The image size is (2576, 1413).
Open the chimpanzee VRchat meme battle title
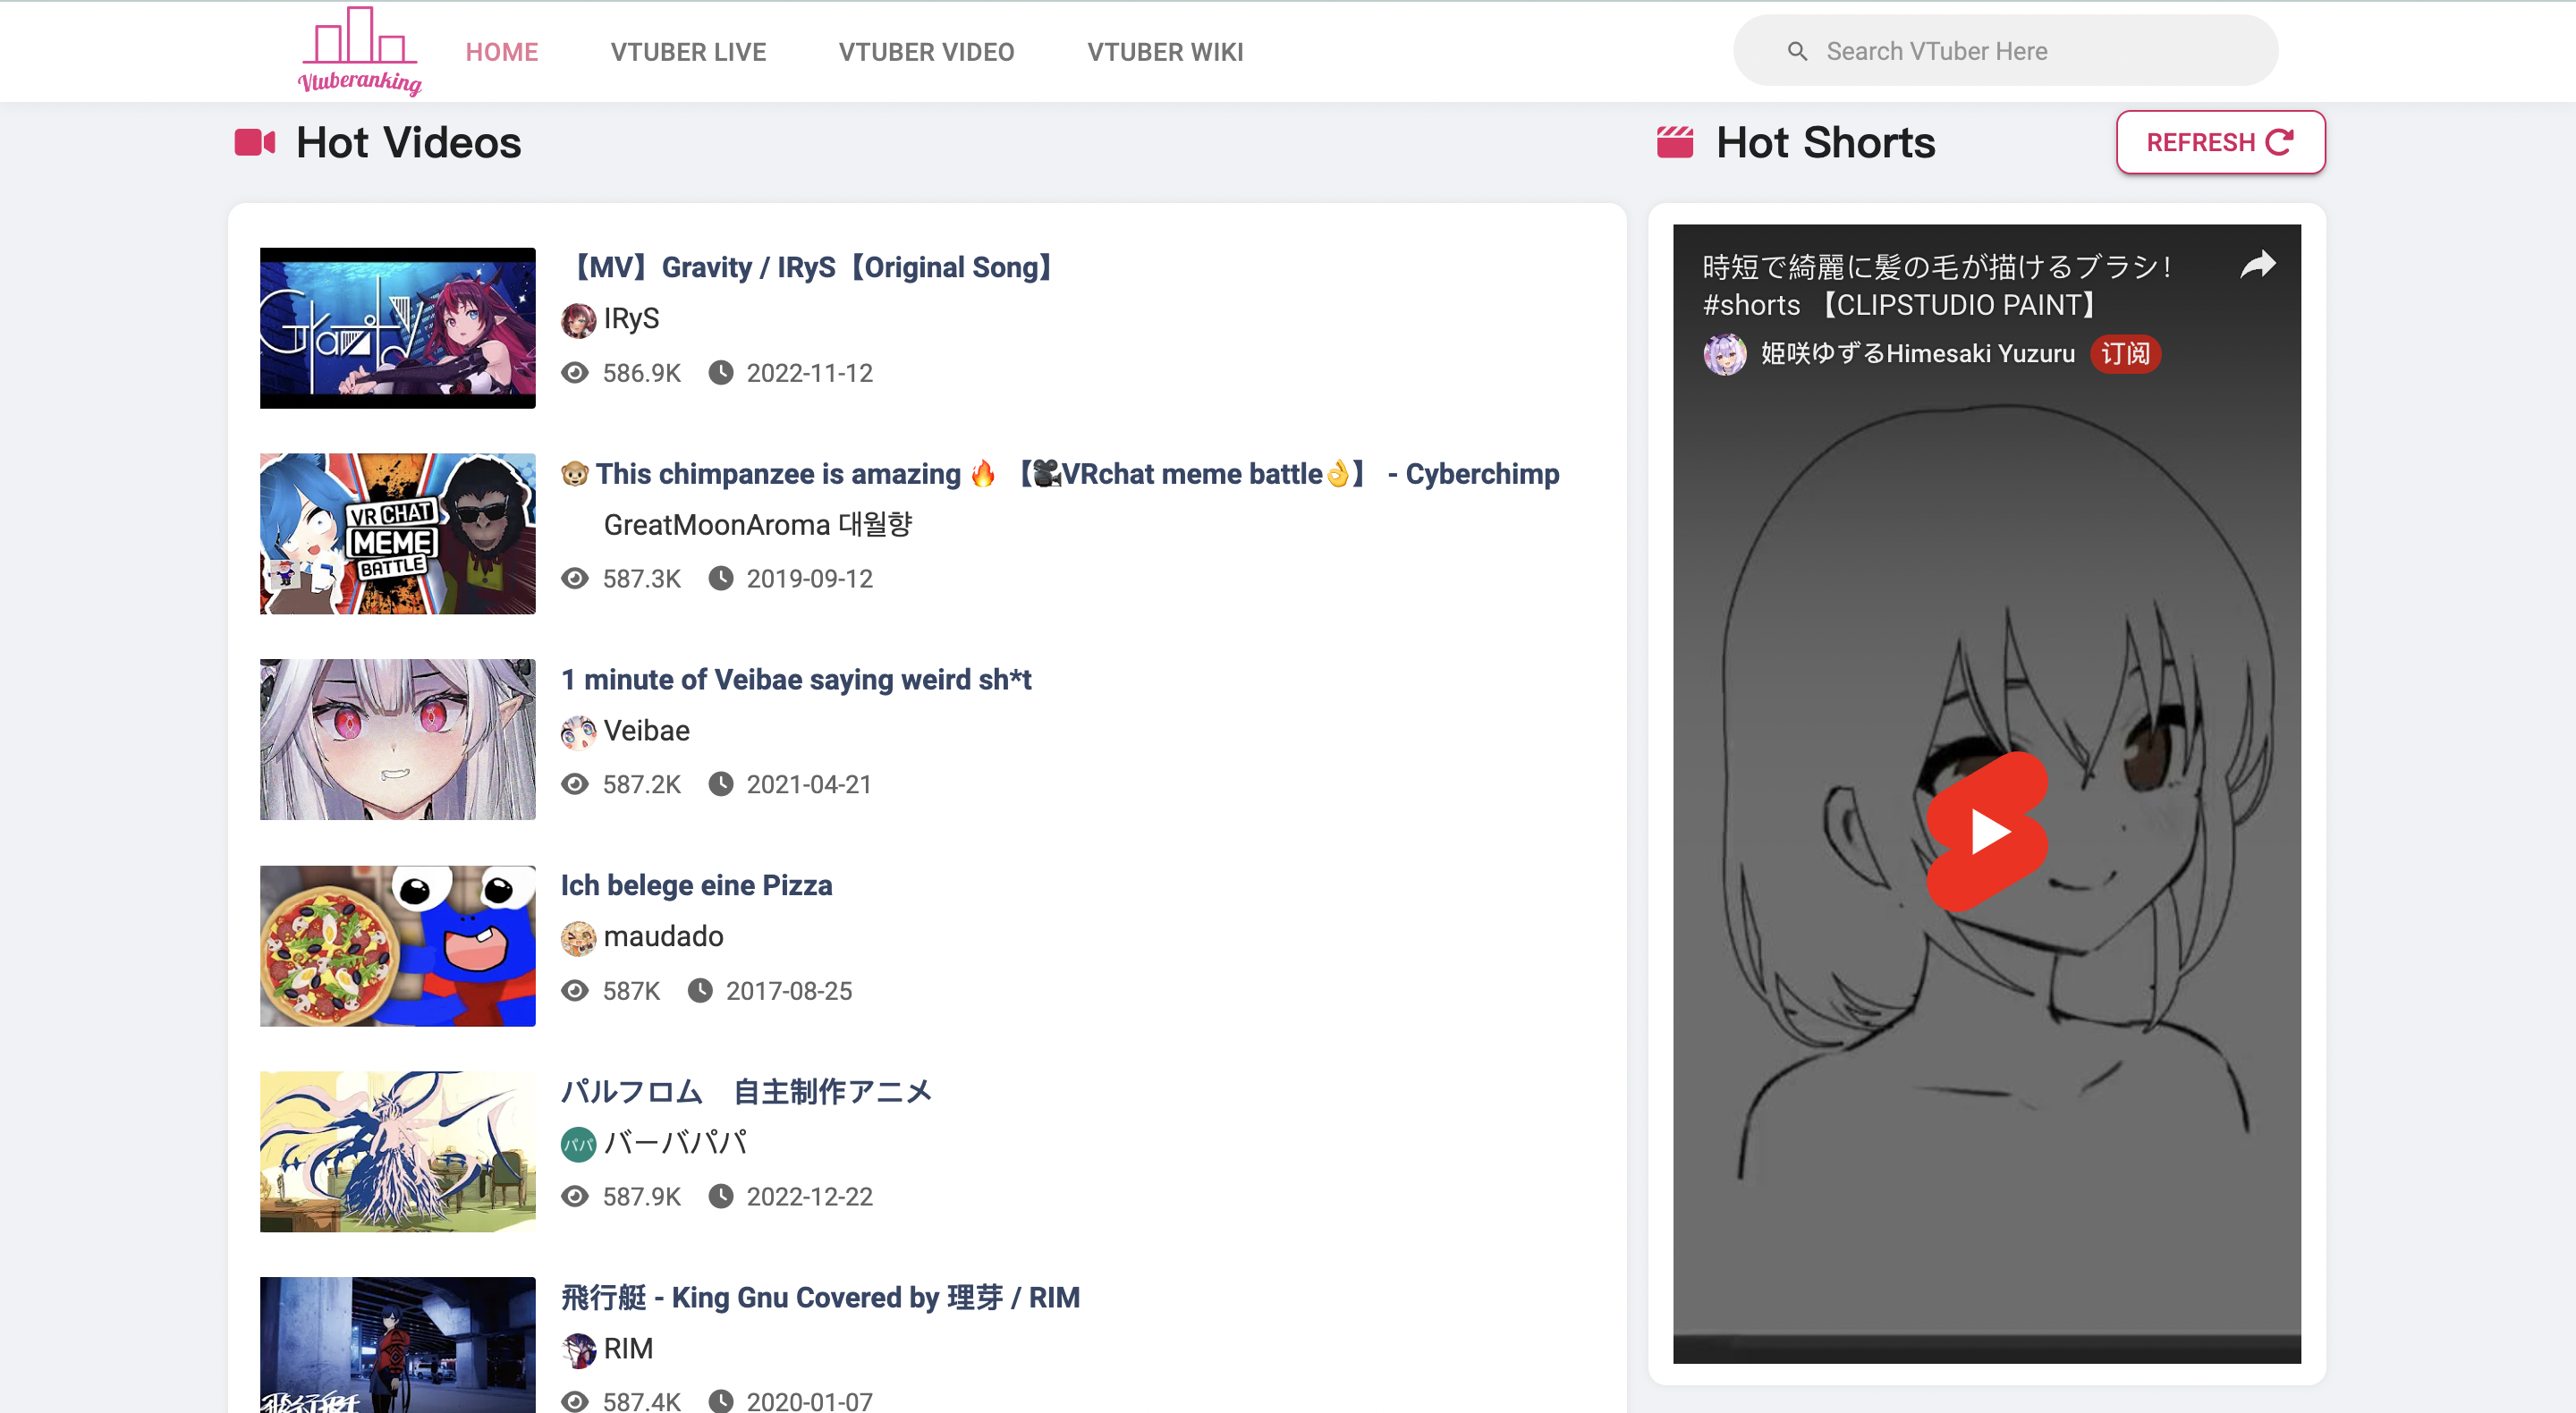pyautogui.click(x=1060, y=473)
